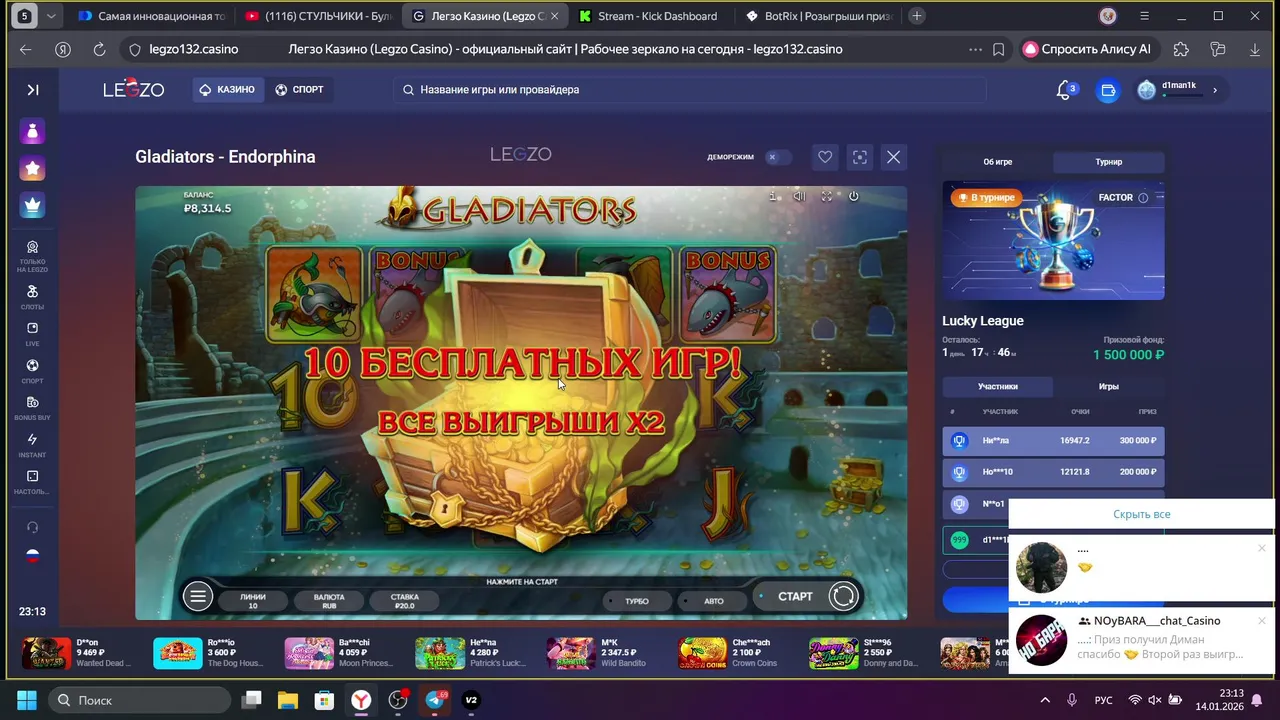Change the Линии 10 setting
Screen dimensions: 1280x720
point(253,601)
